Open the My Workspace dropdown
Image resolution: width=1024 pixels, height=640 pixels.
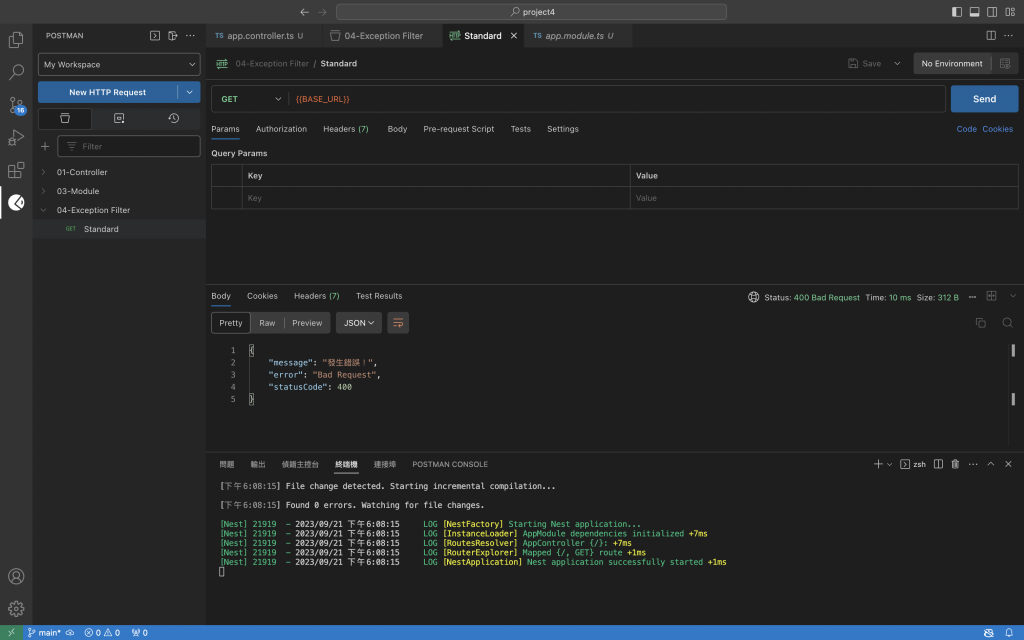[x=119, y=64]
